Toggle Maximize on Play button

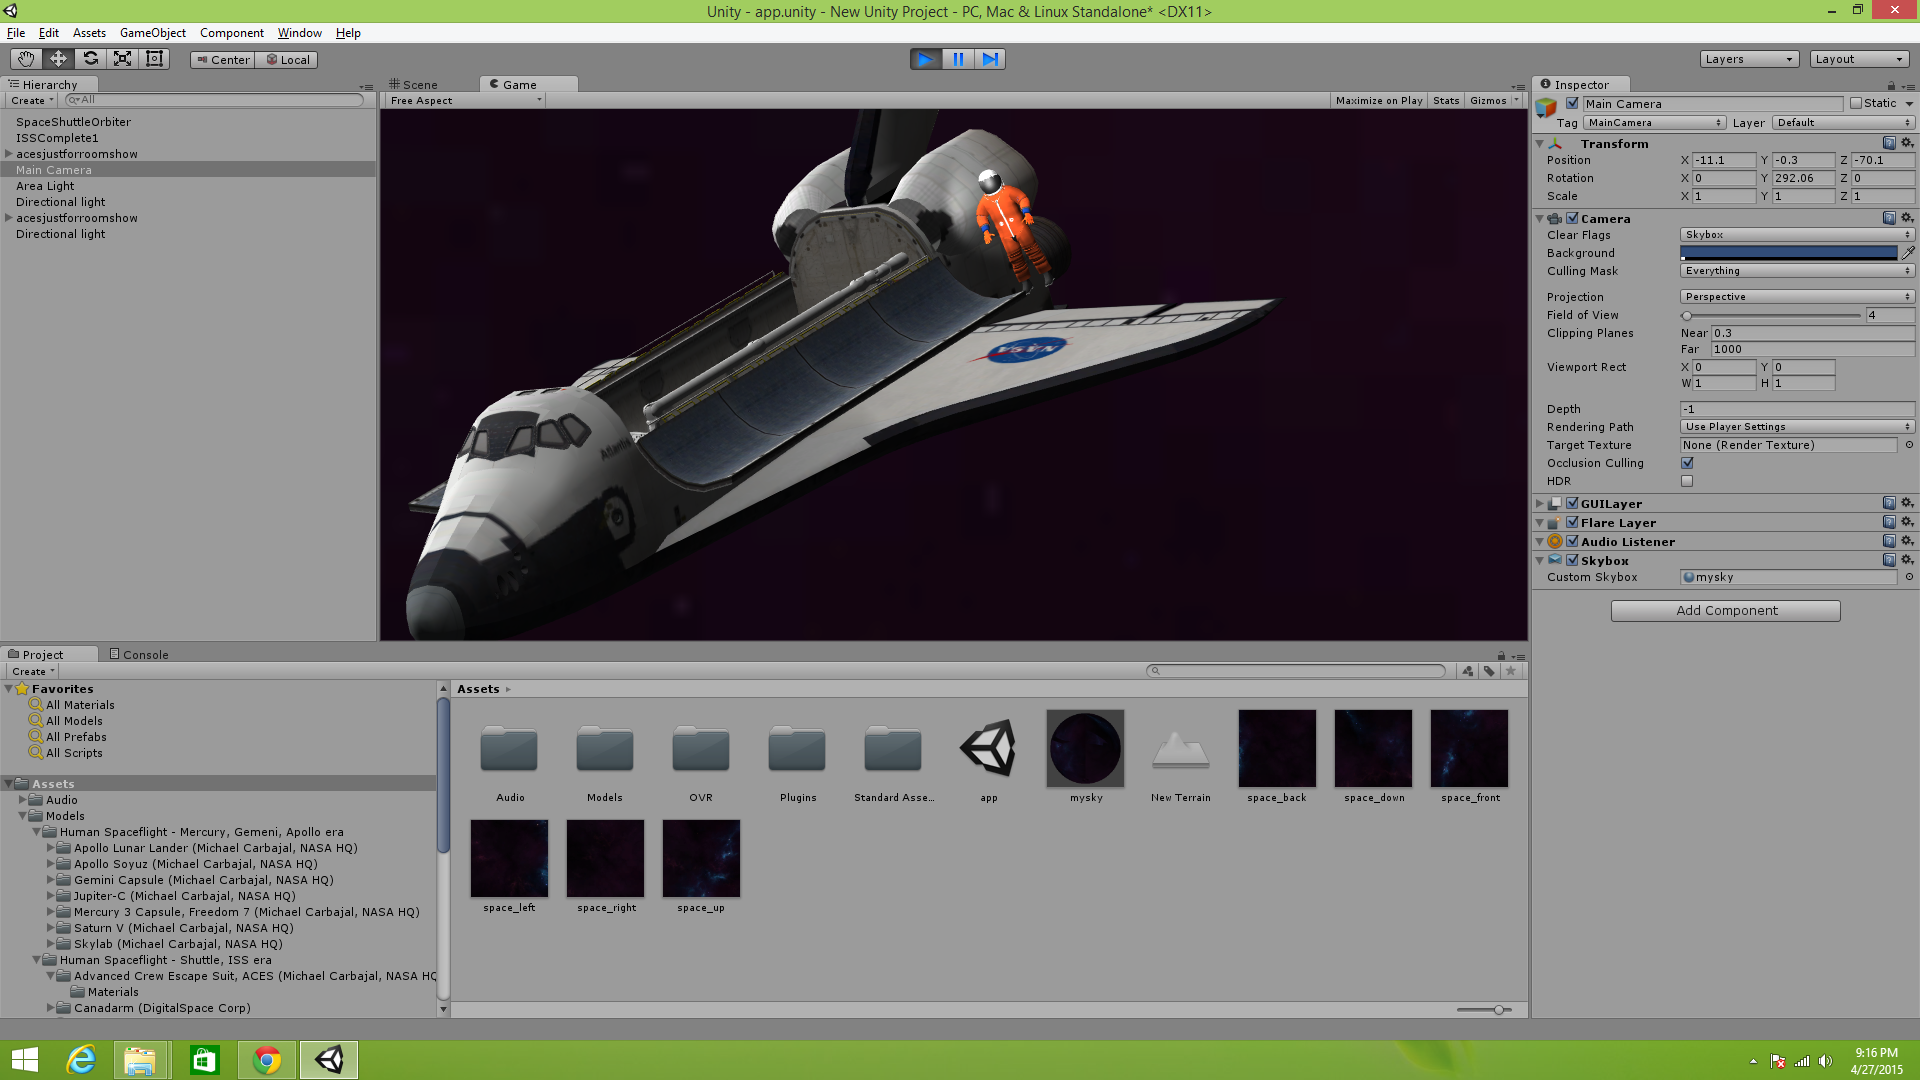click(x=1378, y=100)
